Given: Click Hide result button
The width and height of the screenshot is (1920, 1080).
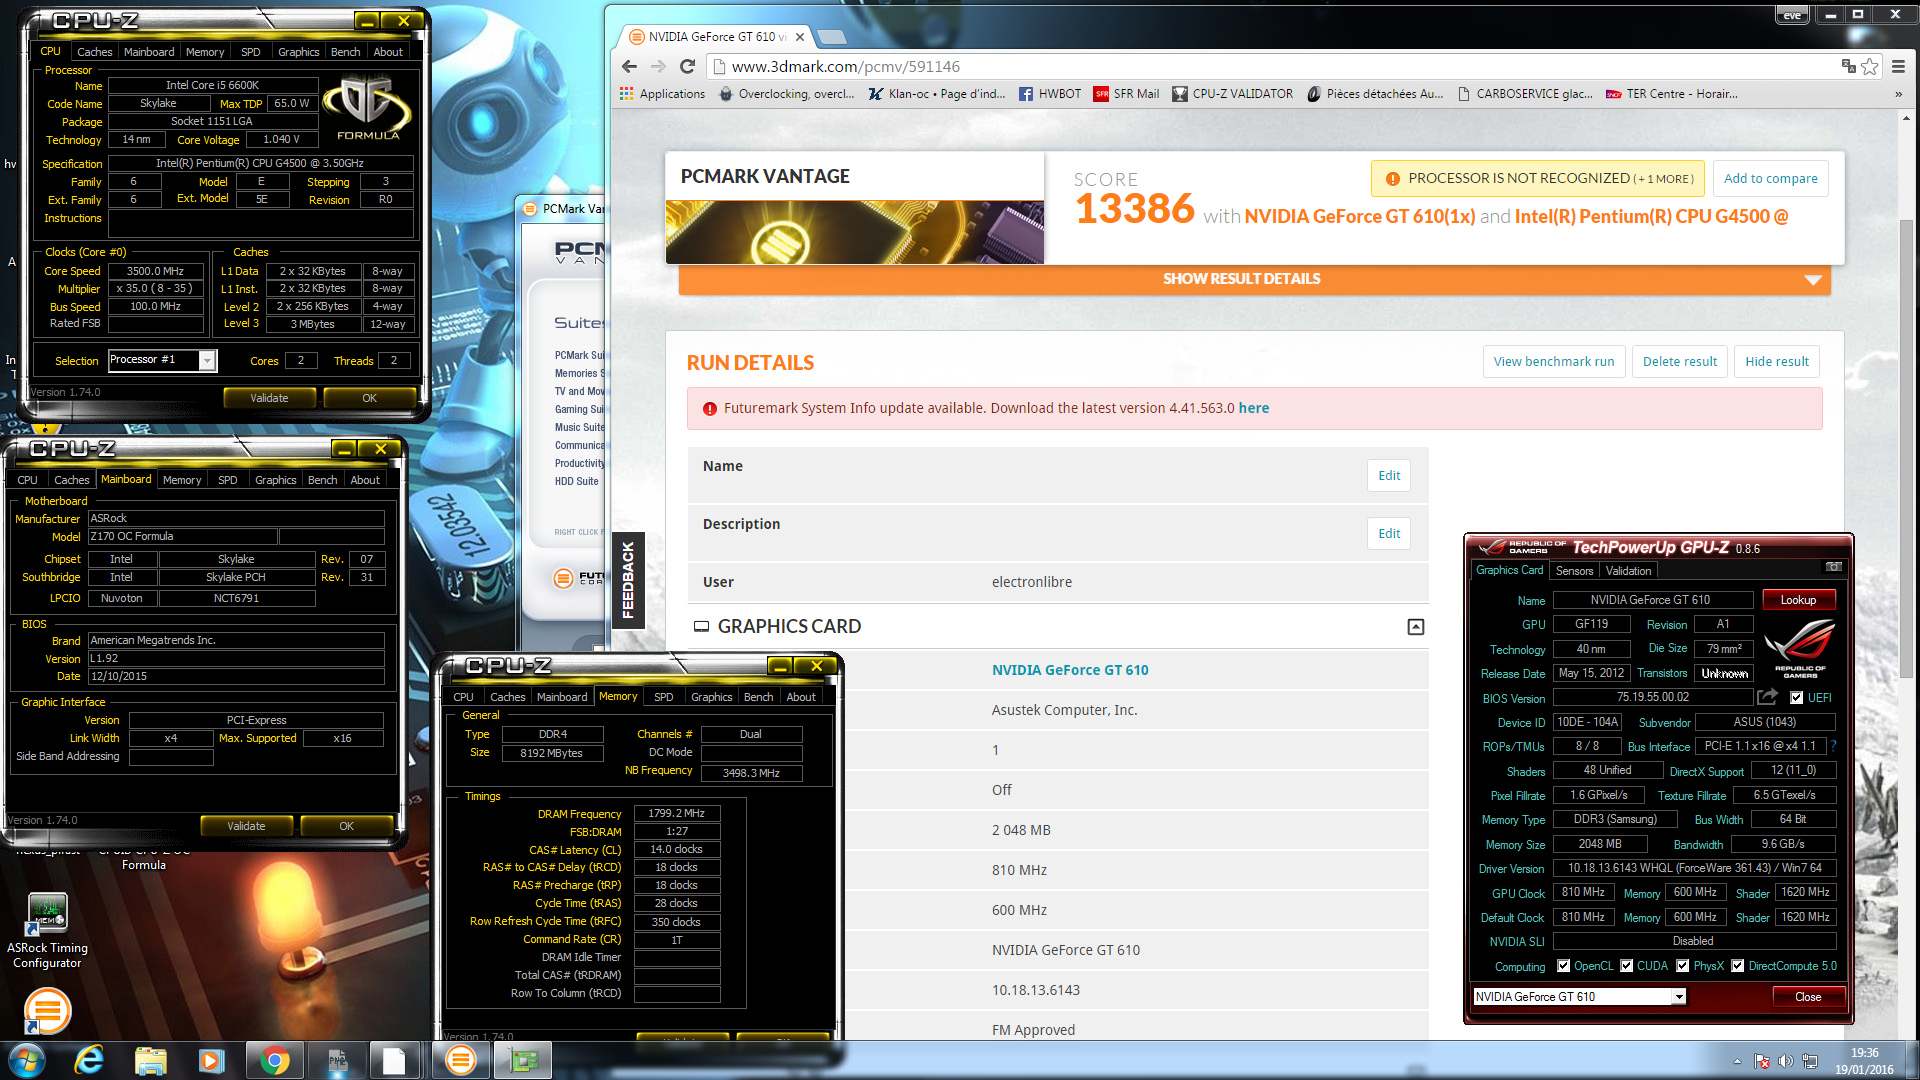Looking at the screenshot, I should (x=1776, y=362).
